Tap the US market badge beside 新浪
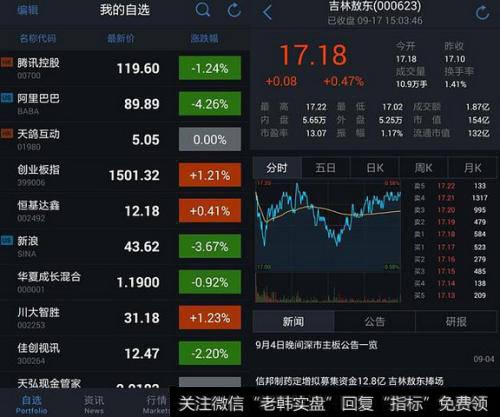 [x=7, y=240]
